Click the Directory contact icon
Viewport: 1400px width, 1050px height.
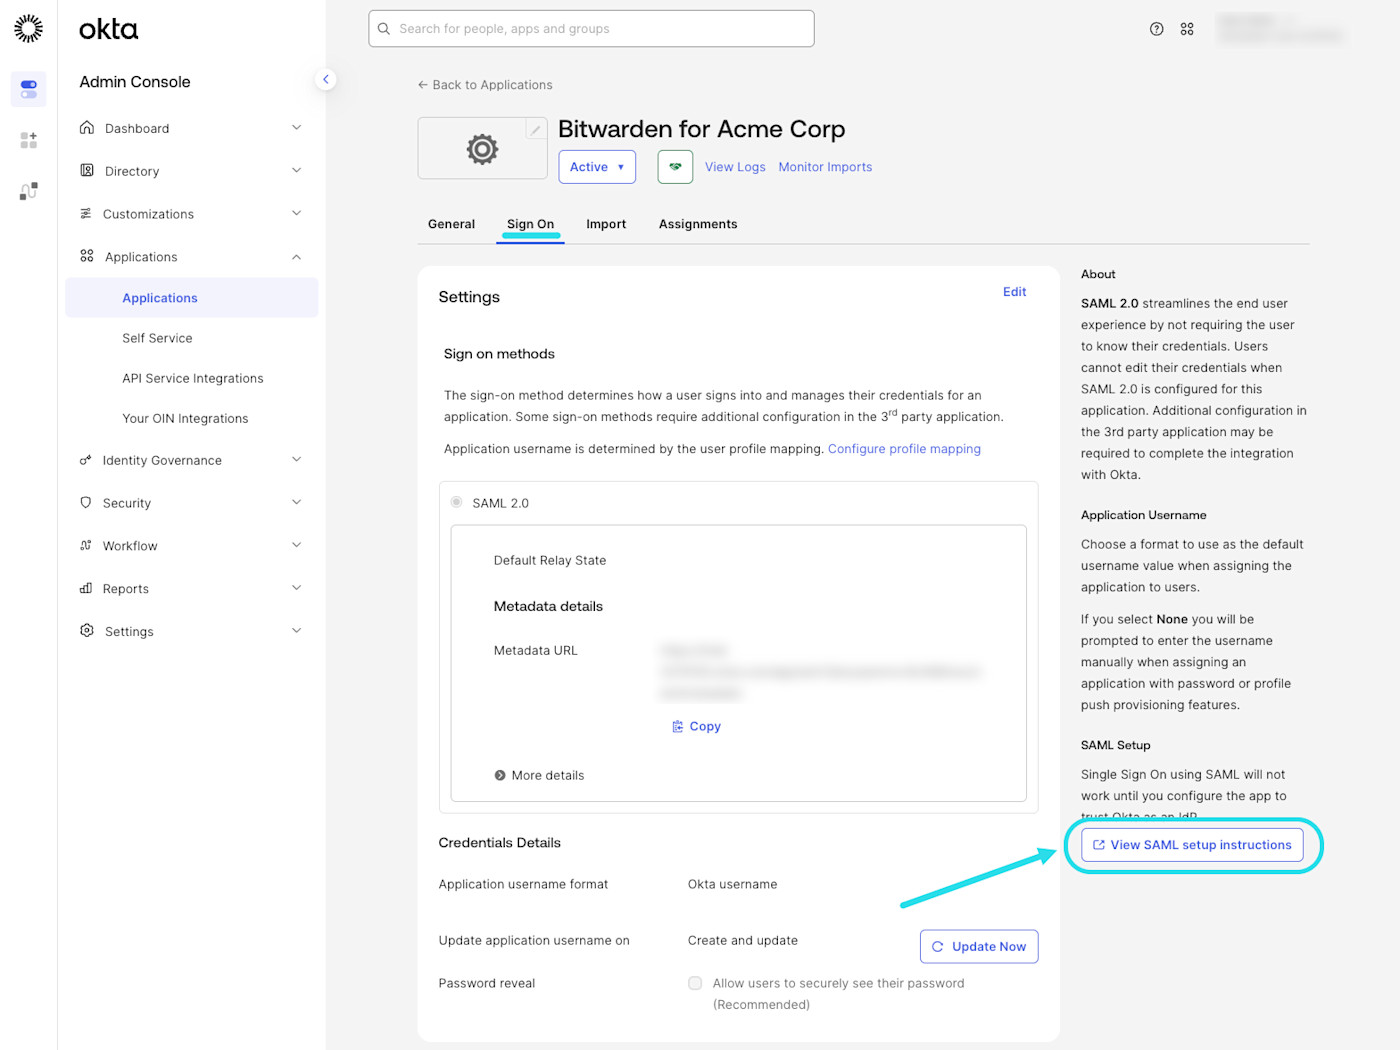click(87, 171)
